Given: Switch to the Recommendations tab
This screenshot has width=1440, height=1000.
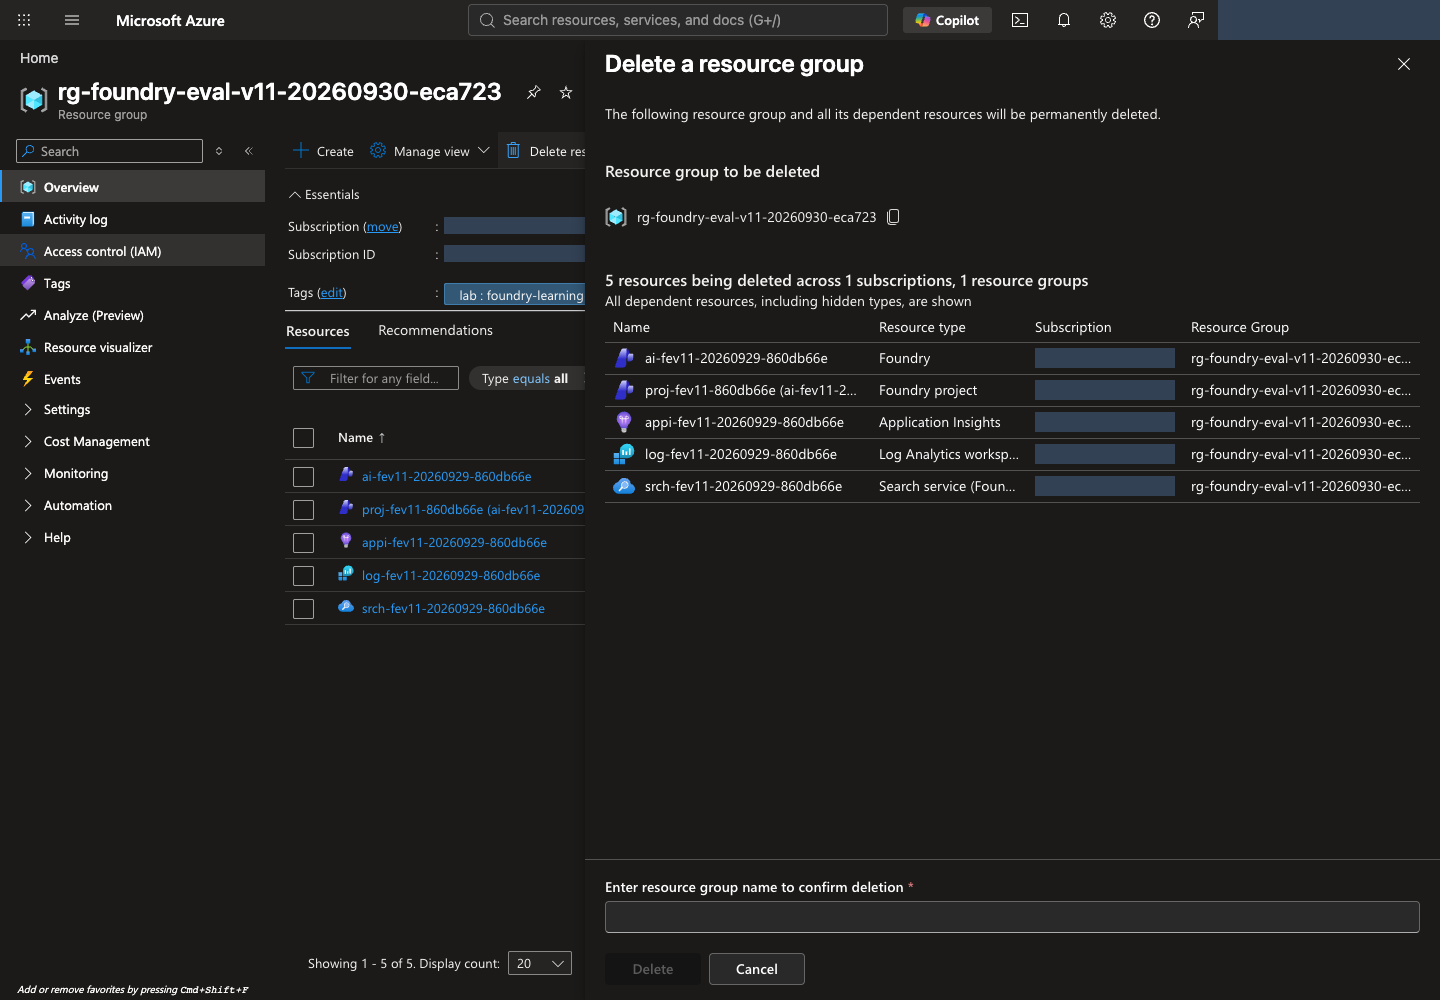Looking at the screenshot, I should point(435,330).
